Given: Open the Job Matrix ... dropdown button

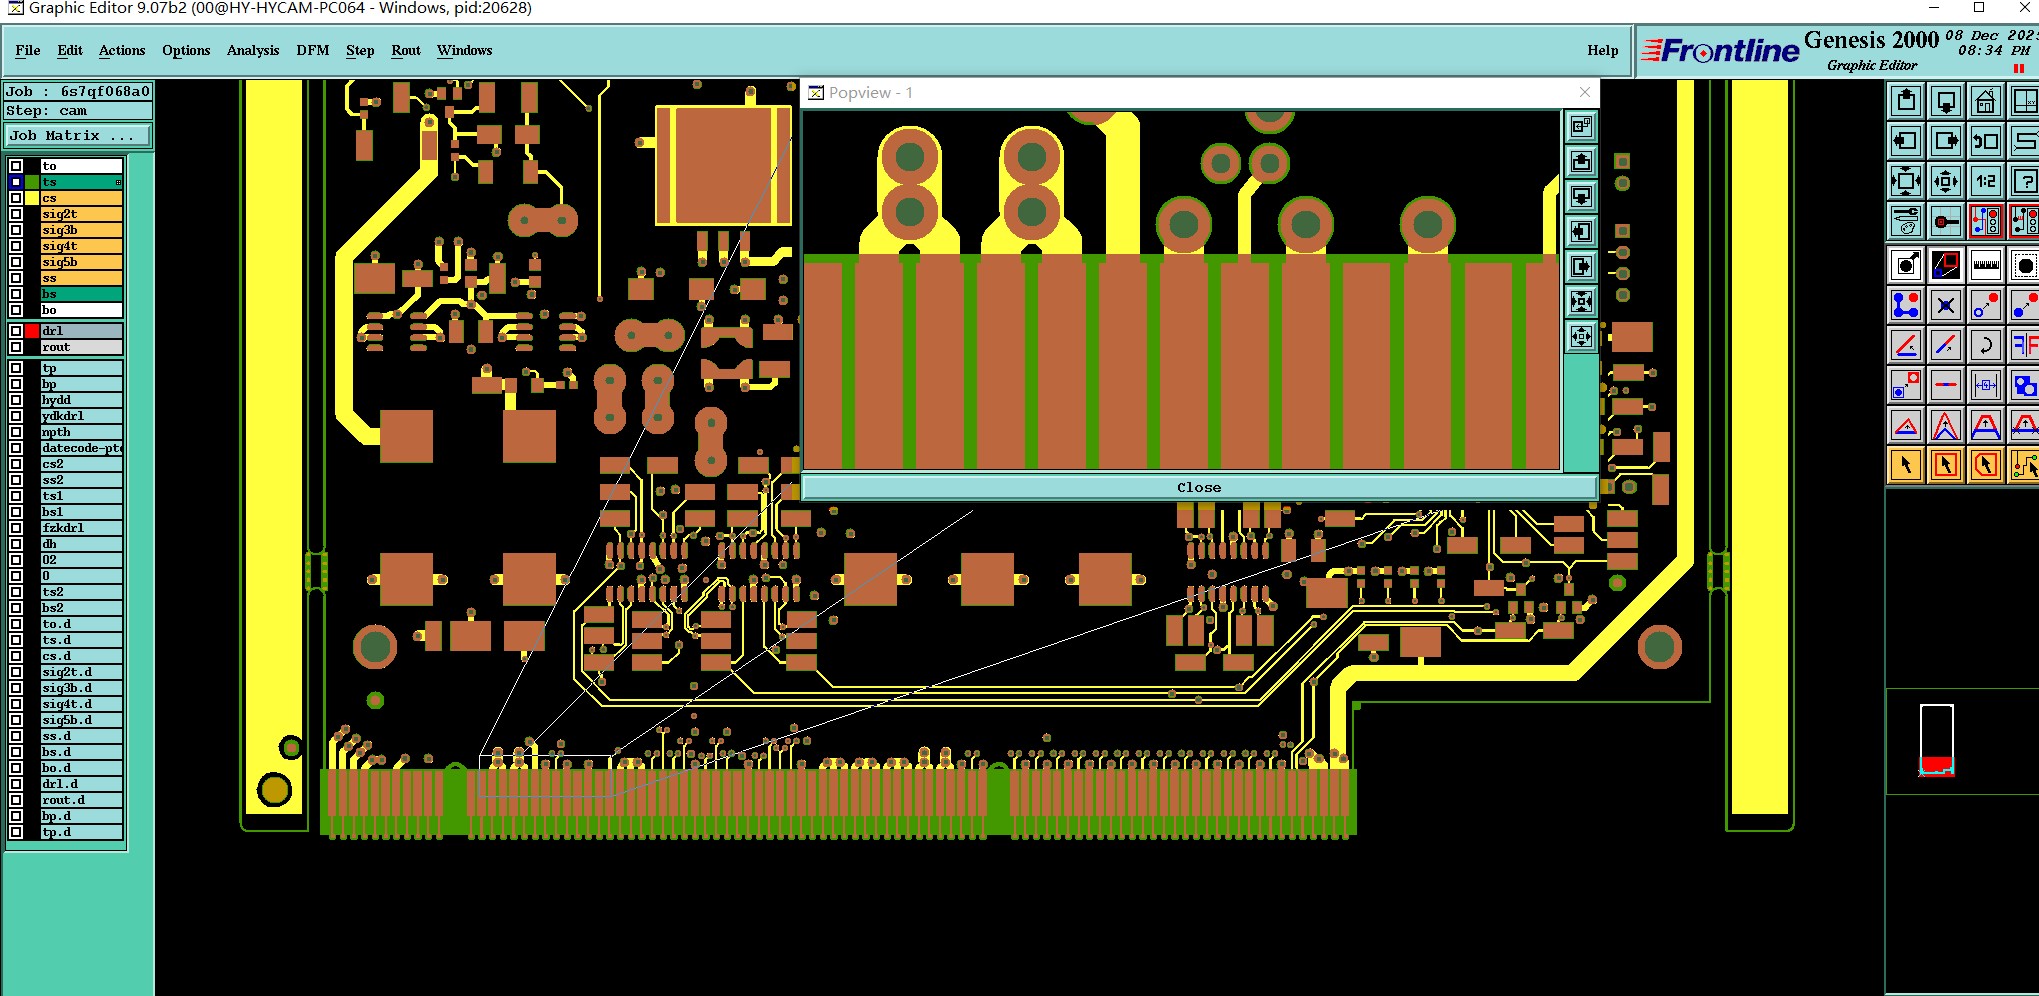Looking at the screenshot, I should (78, 135).
